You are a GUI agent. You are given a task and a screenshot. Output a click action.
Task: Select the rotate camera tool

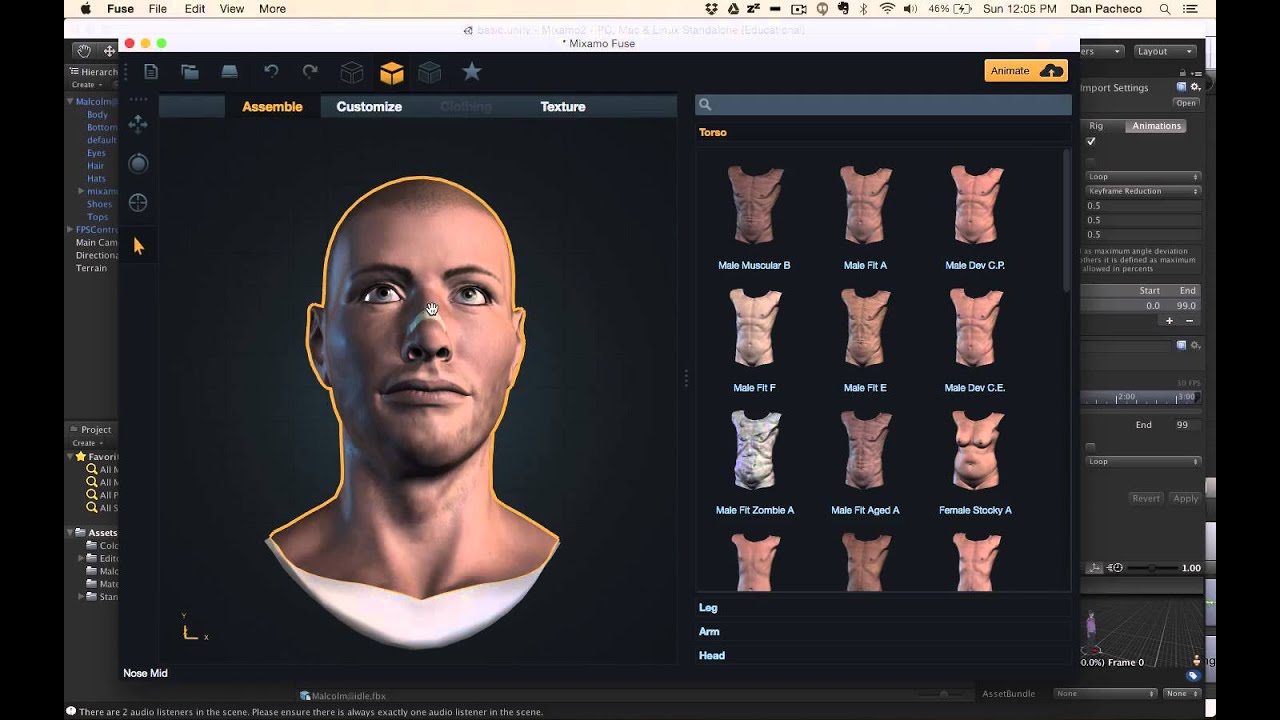(138, 163)
